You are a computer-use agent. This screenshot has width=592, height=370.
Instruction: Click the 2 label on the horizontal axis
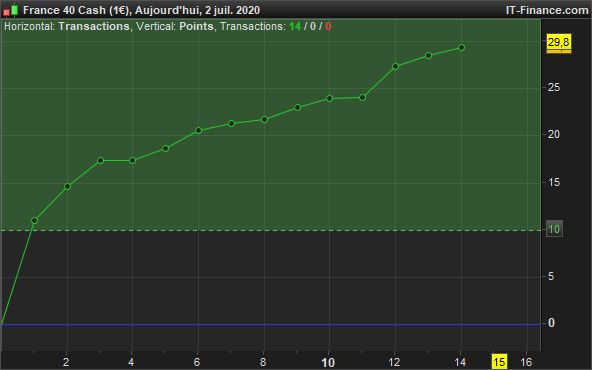point(66,362)
